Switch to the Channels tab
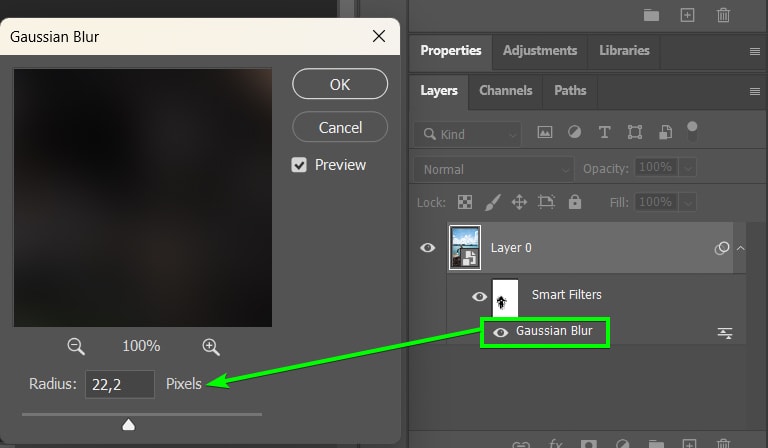This screenshot has height=448, width=768. (x=505, y=91)
